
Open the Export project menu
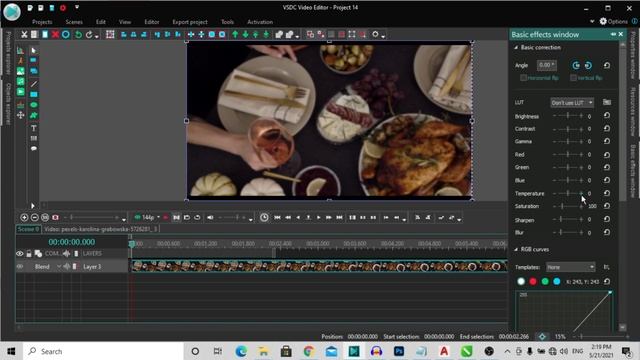pos(190,22)
